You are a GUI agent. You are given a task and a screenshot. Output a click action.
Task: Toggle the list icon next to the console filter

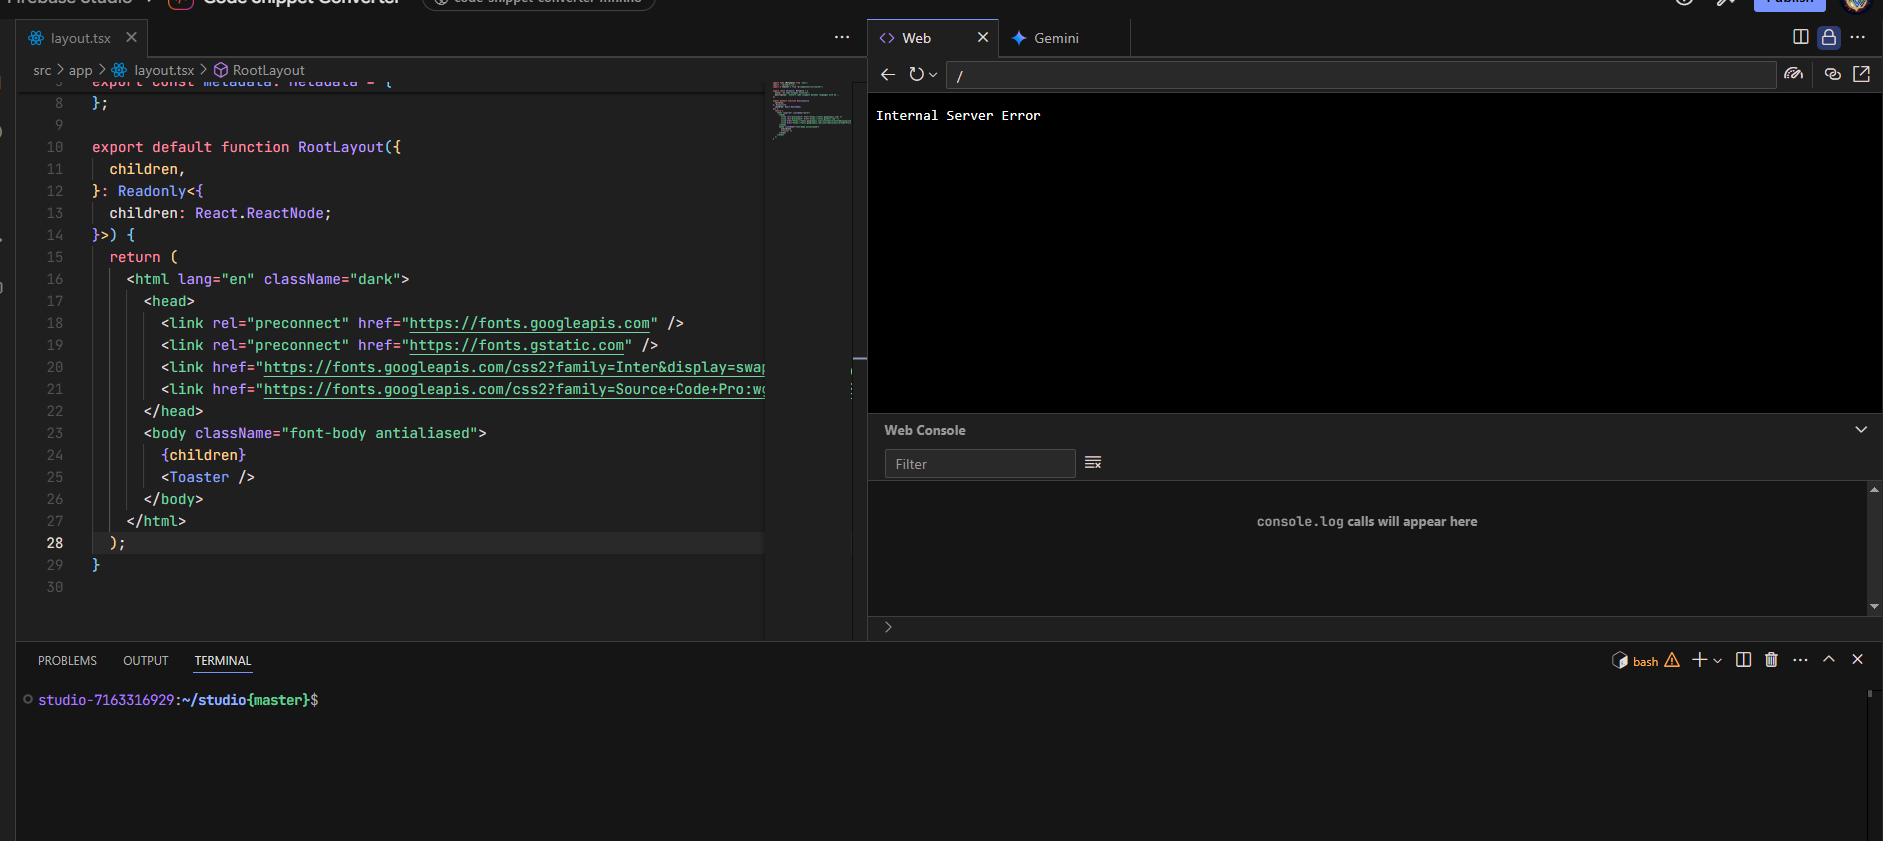pos(1093,463)
